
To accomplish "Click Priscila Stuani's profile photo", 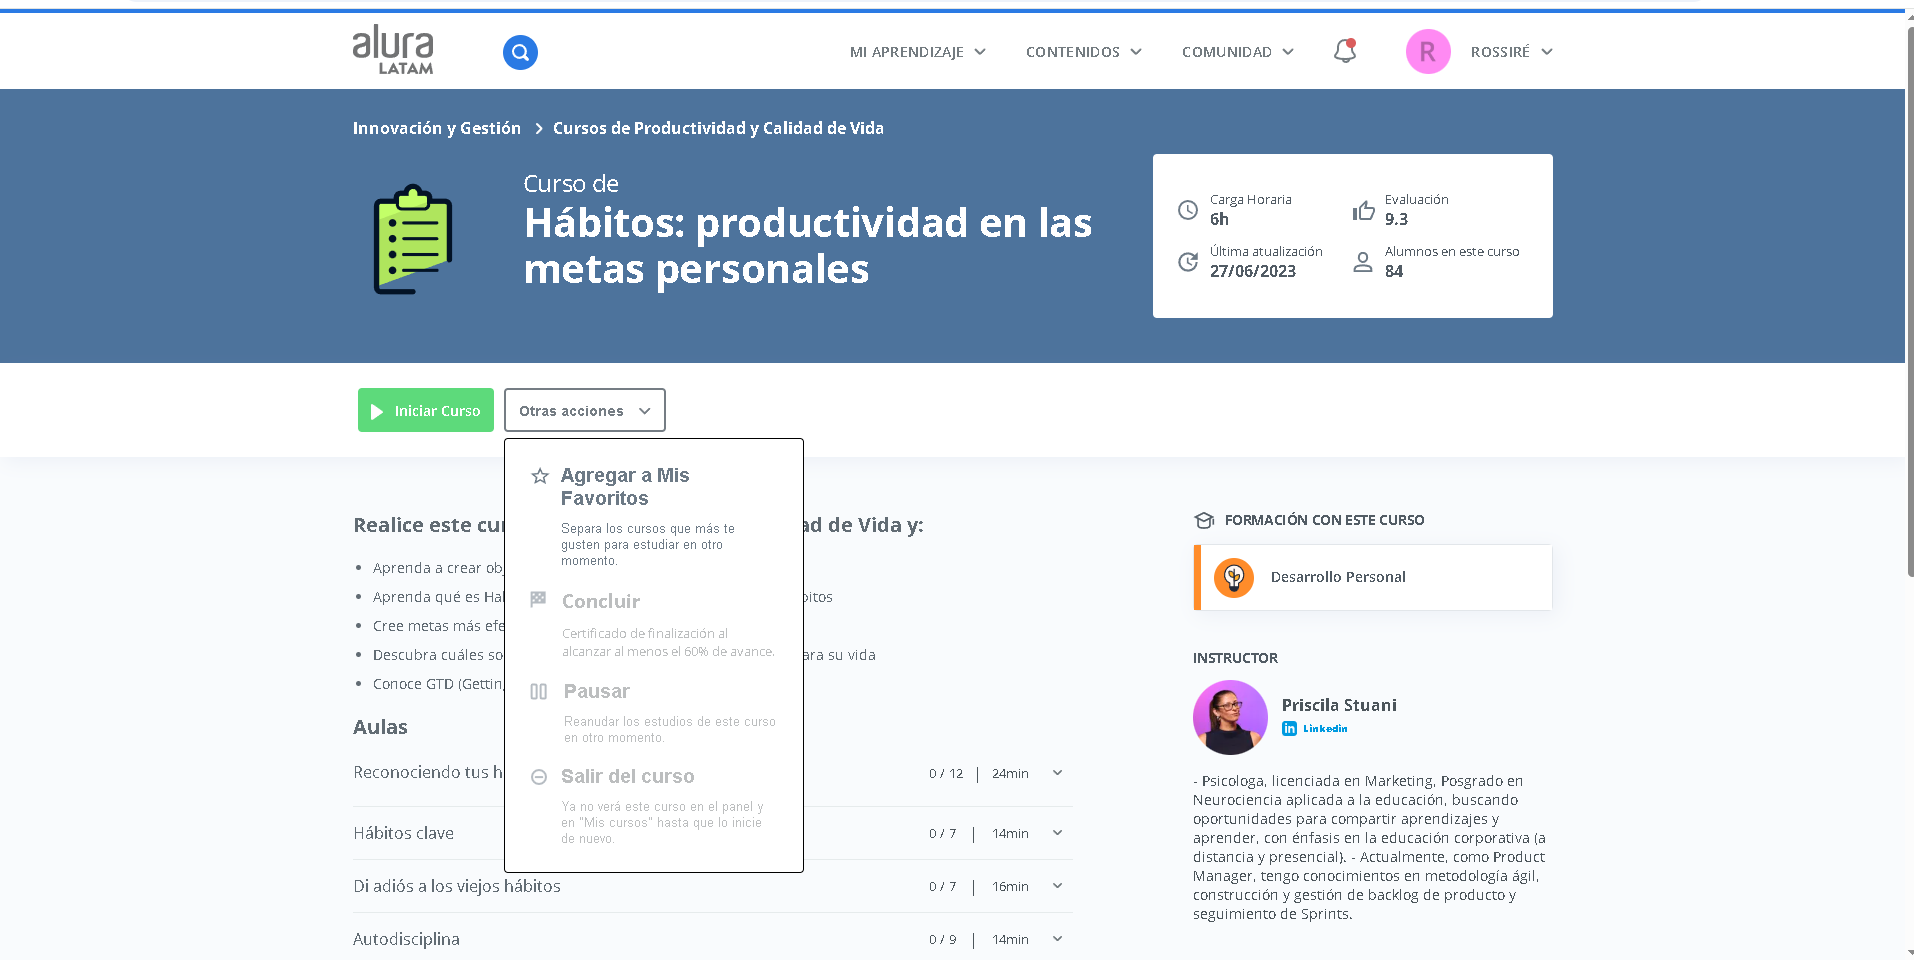I will 1230,717.
